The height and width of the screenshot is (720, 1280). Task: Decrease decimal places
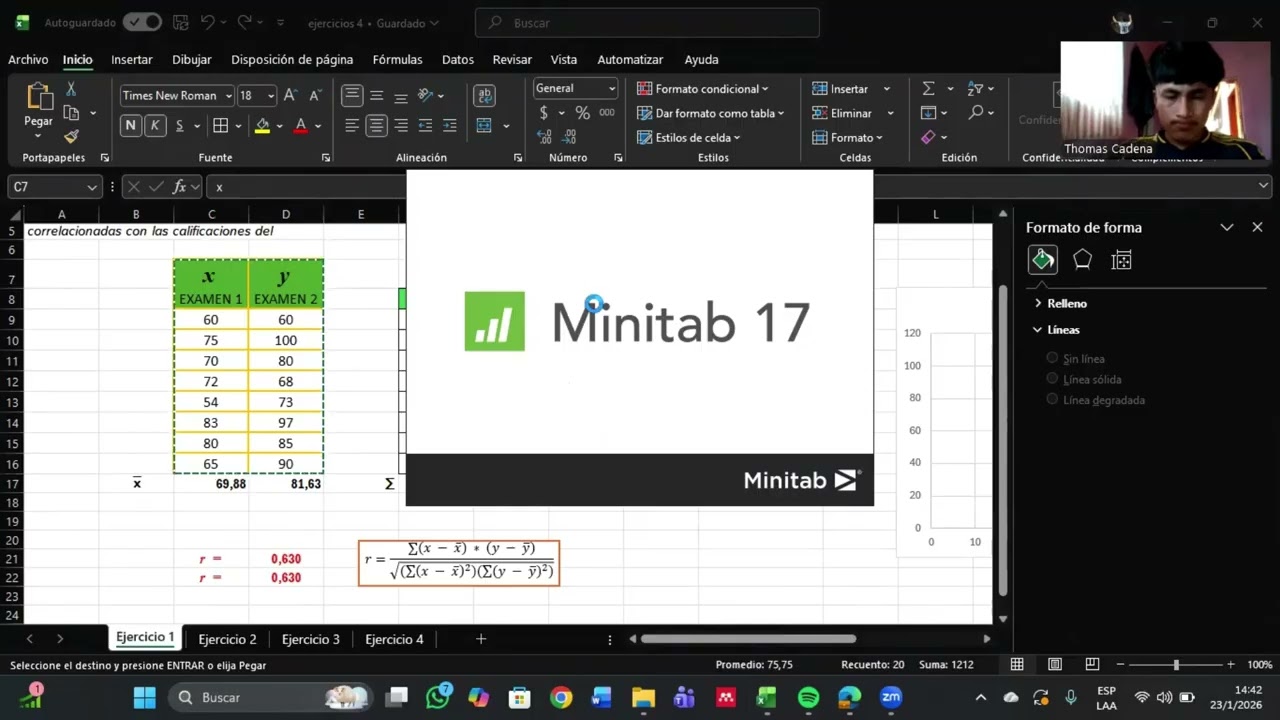569,137
